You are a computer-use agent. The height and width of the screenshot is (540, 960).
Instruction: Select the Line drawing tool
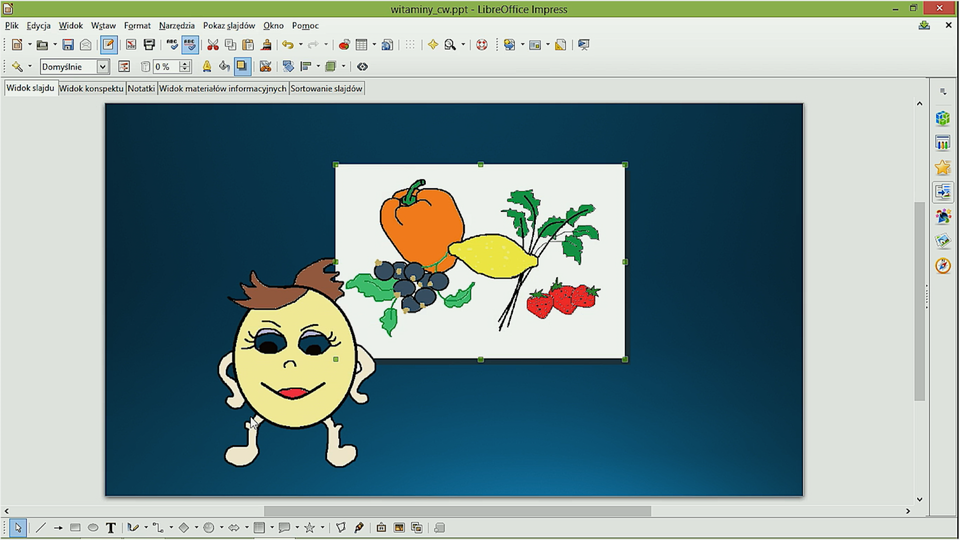pos(41,527)
